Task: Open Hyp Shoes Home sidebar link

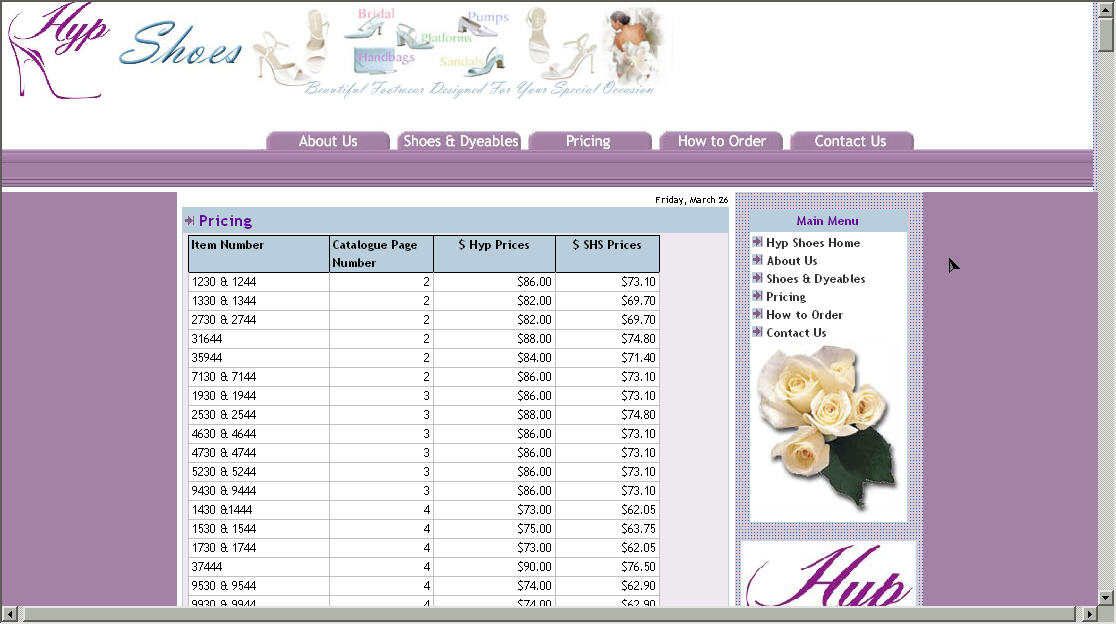Action: (812, 243)
